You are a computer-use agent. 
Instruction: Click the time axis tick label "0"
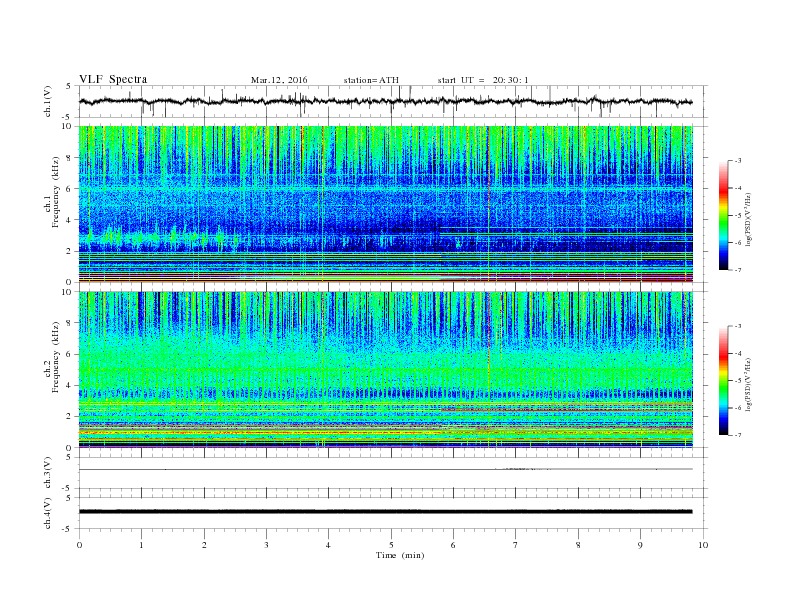tap(79, 545)
